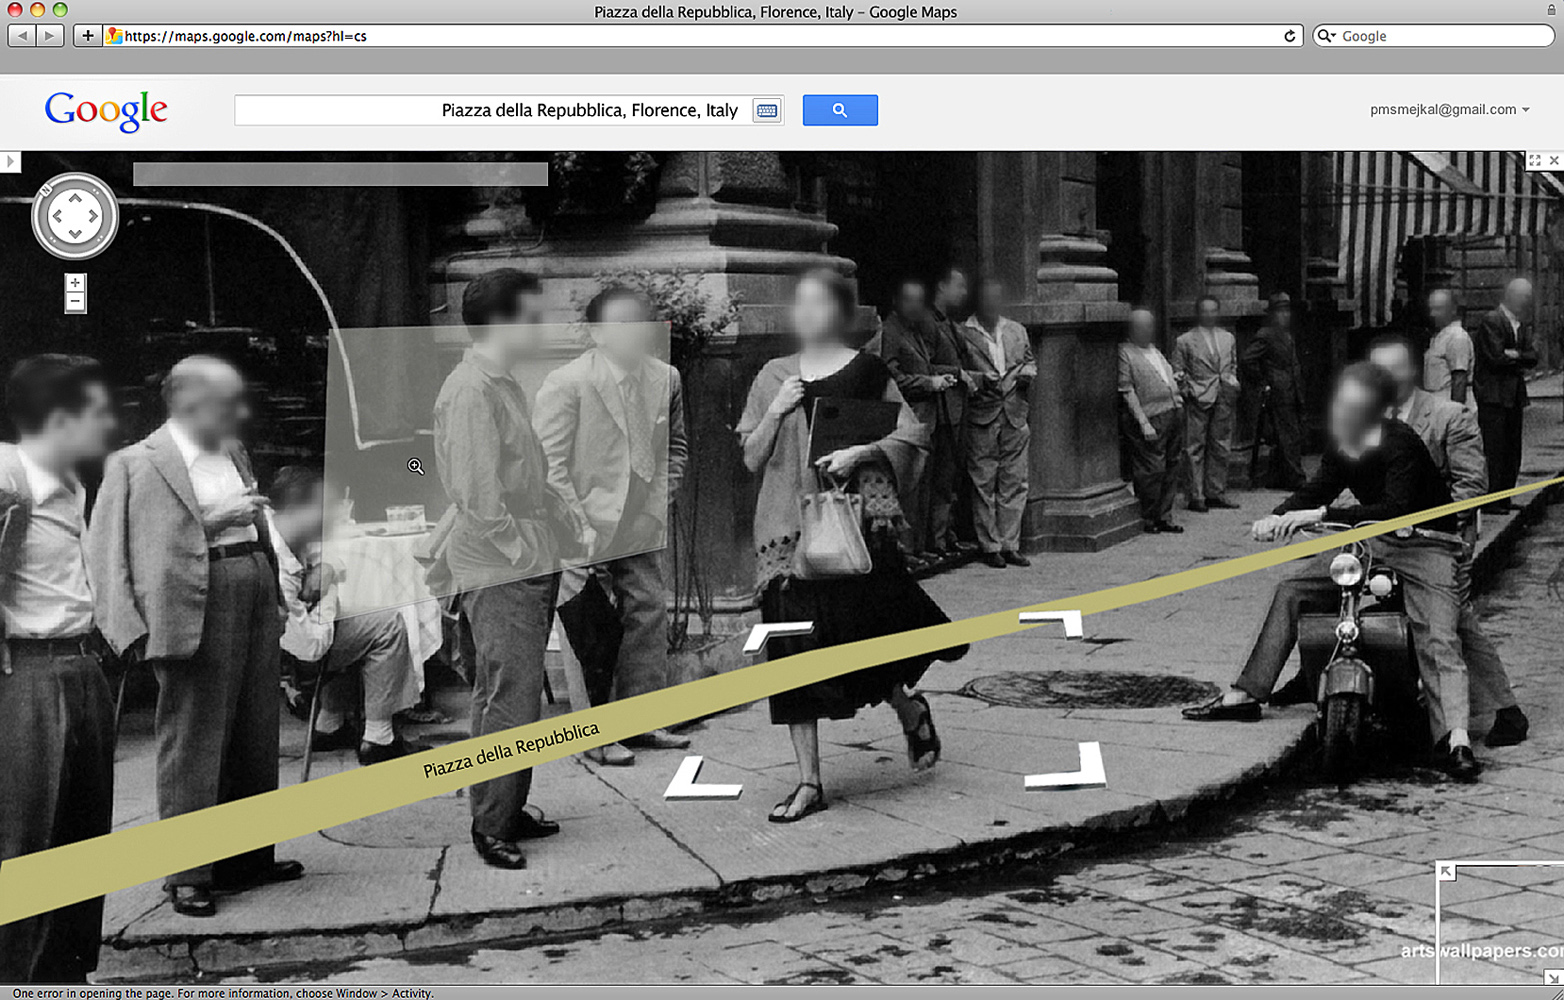Screen dimensions: 1564x1000
Task: Pan up using the compass up arrow
Action: pos(75,199)
